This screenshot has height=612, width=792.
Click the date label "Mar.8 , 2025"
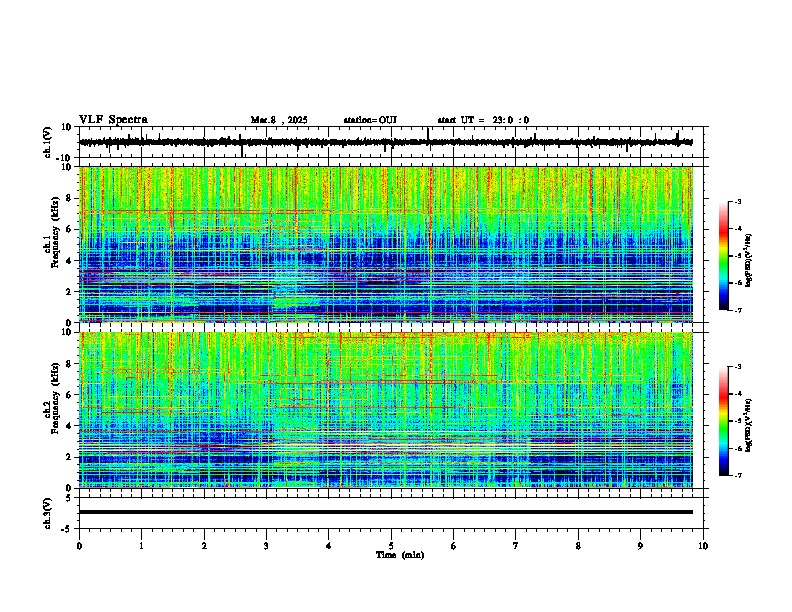click(279, 120)
